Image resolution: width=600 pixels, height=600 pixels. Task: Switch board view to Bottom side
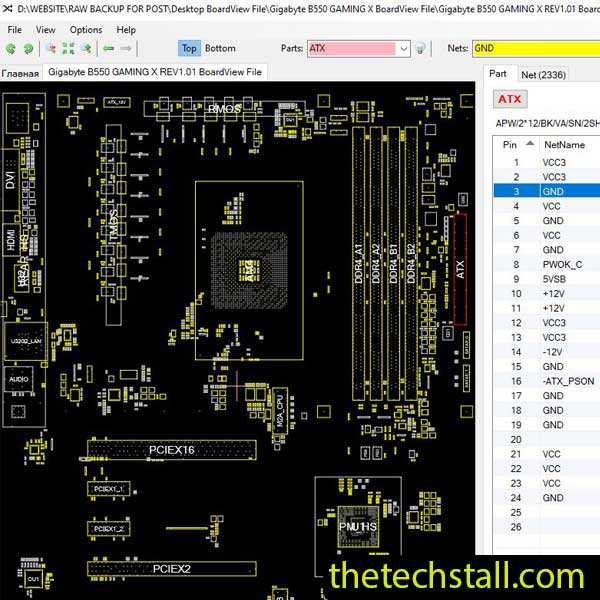click(220, 49)
